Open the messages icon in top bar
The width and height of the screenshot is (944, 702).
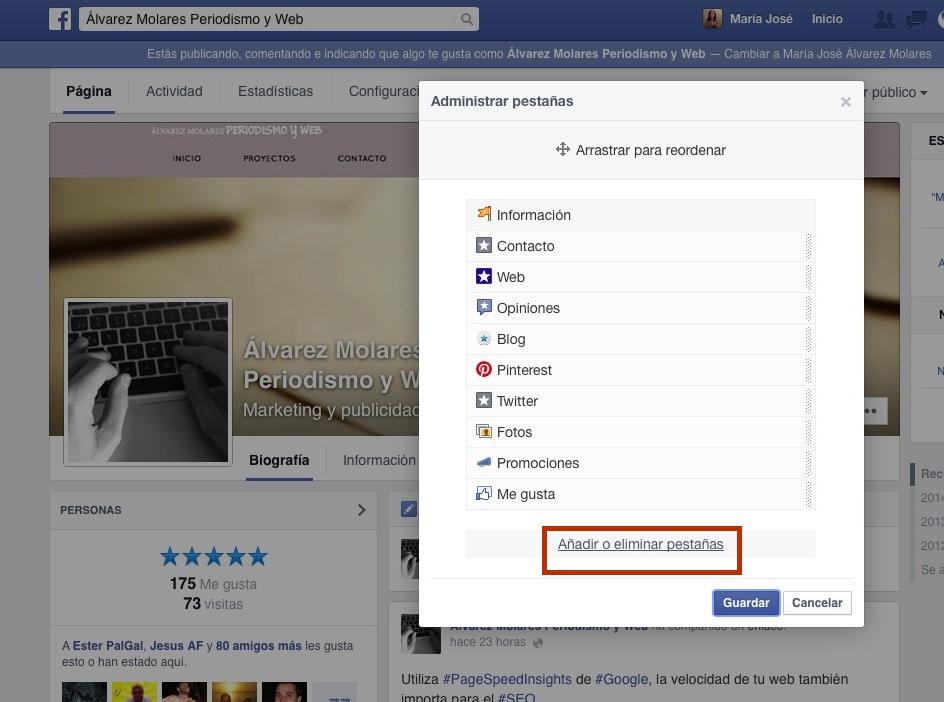click(x=915, y=19)
